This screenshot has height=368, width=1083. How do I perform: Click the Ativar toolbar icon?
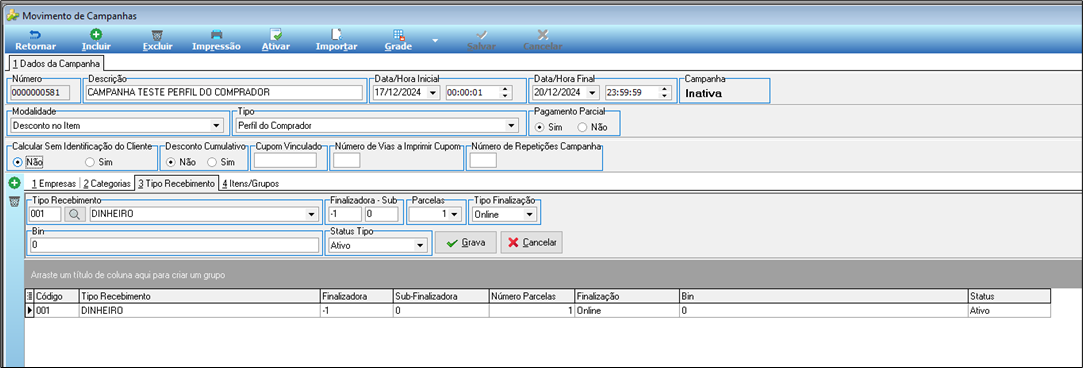click(276, 34)
